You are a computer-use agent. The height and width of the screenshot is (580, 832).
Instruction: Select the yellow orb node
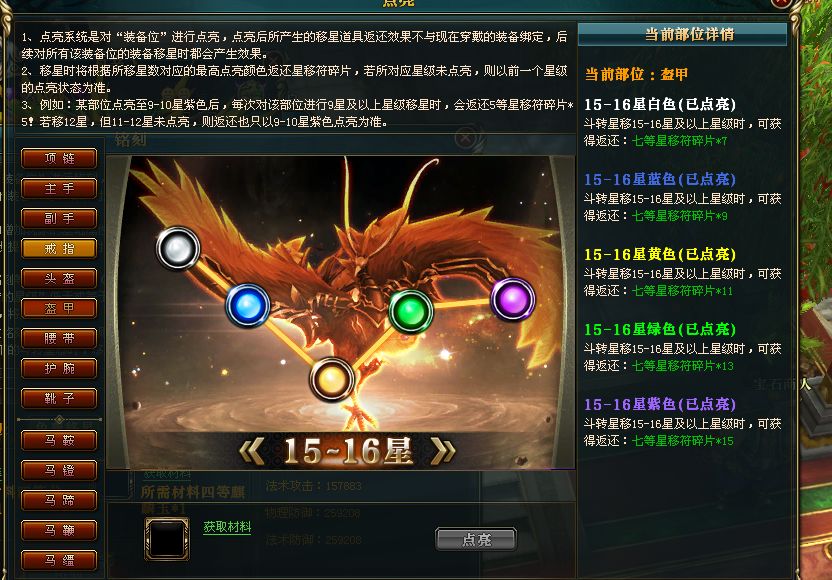point(332,379)
